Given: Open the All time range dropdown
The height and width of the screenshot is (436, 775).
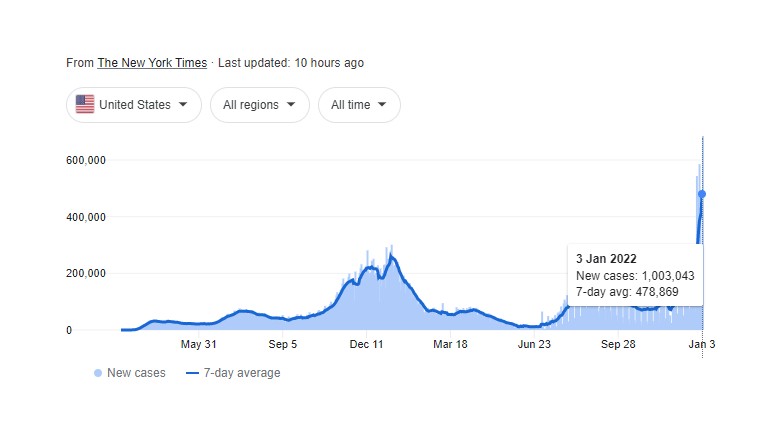Looking at the screenshot, I should (x=359, y=105).
